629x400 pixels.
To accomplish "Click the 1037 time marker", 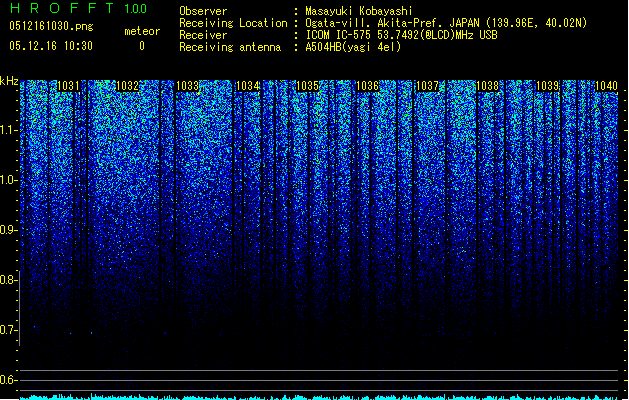I will click(428, 86).
